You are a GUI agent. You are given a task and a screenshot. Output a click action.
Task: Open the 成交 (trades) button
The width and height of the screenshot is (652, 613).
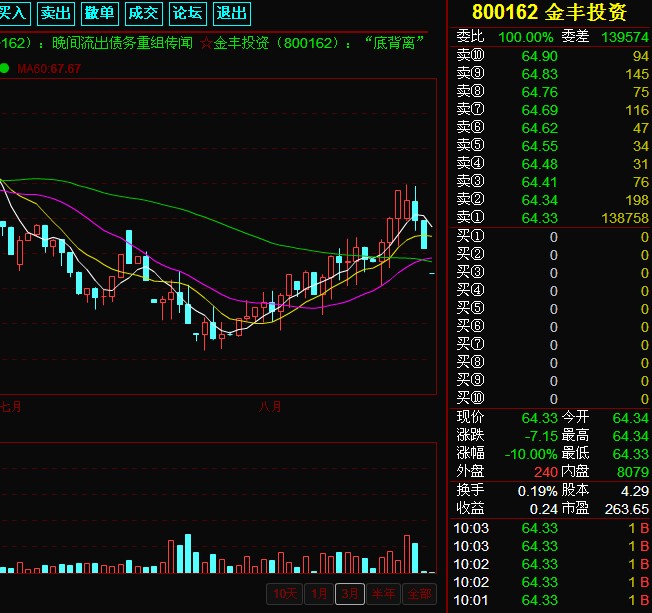[x=143, y=13]
